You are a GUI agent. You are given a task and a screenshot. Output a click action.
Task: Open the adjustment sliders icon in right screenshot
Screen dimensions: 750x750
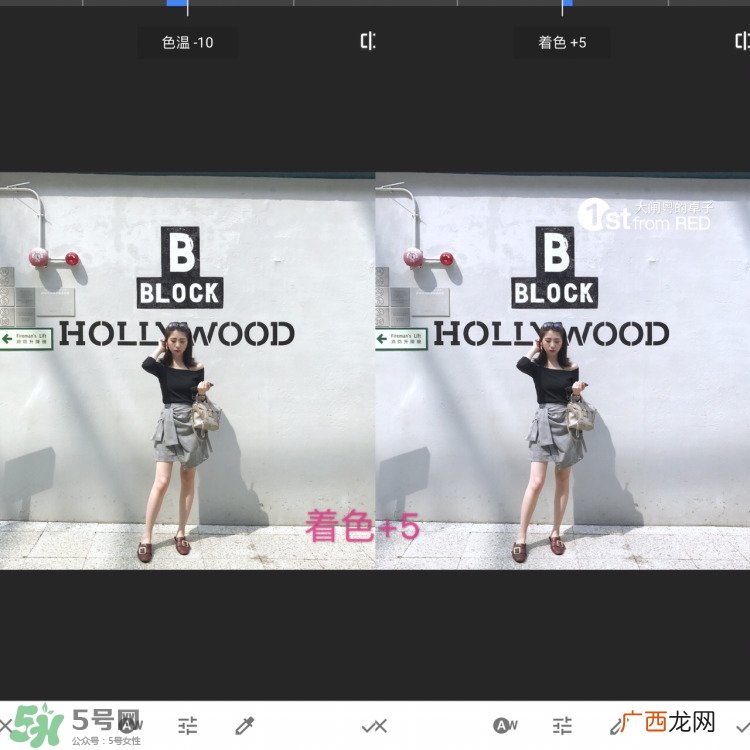pyautogui.click(x=562, y=726)
